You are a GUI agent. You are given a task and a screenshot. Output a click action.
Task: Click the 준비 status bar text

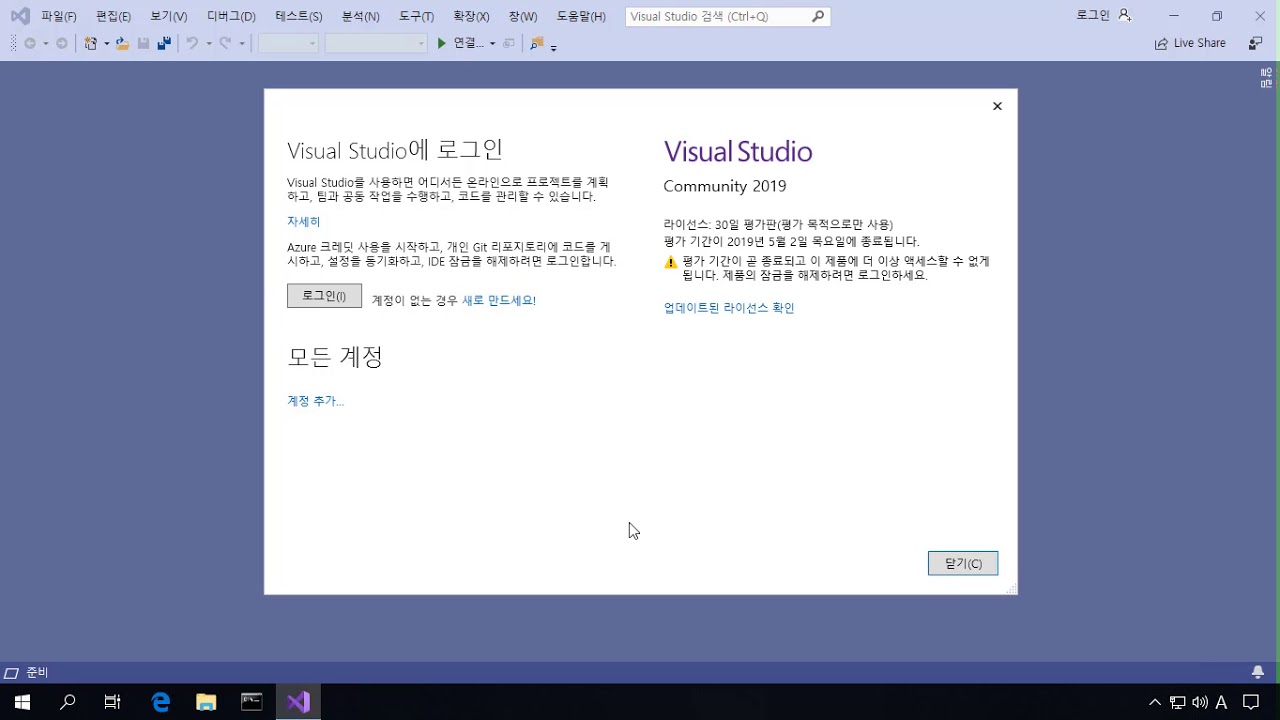click(37, 673)
